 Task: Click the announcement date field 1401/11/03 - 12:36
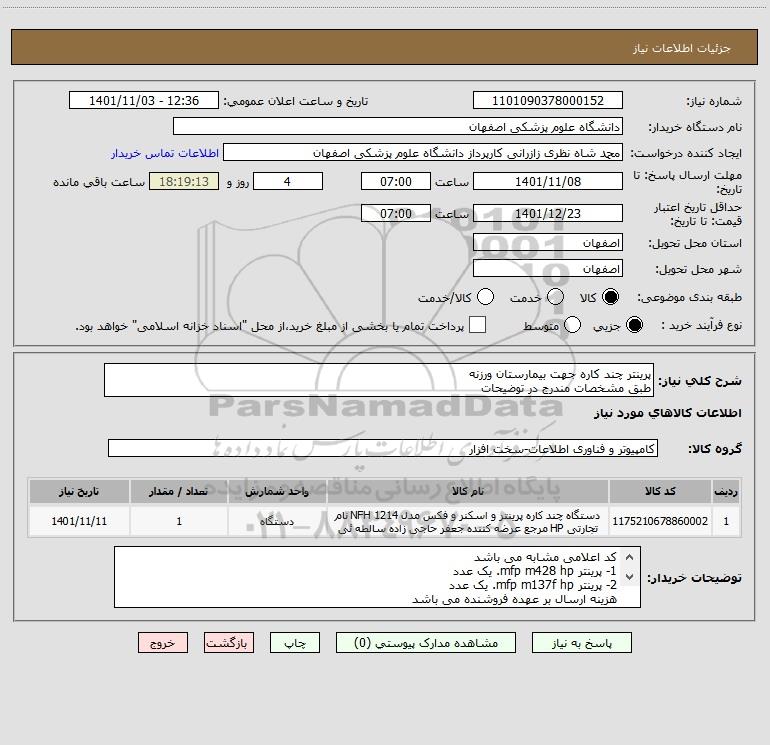point(144,101)
